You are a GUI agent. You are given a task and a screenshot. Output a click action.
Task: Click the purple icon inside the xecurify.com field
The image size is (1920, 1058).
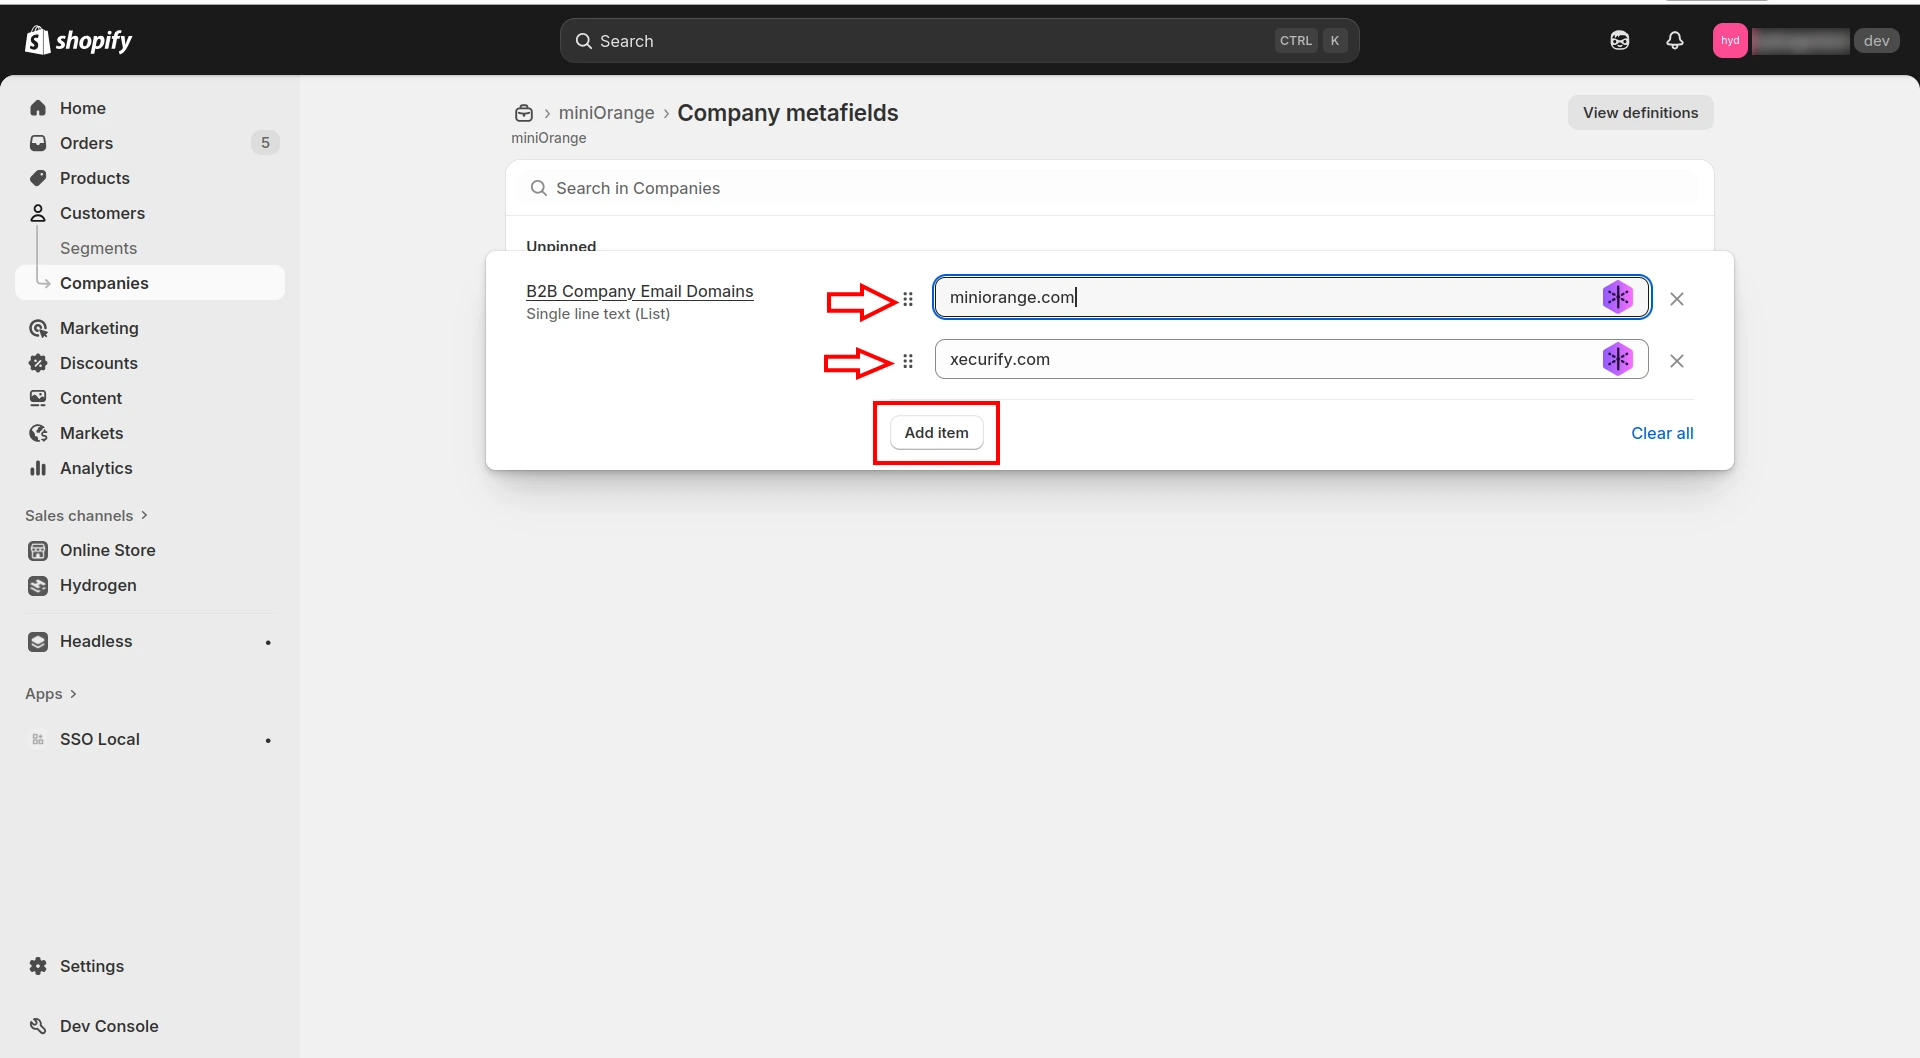[x=1617, y=359]
